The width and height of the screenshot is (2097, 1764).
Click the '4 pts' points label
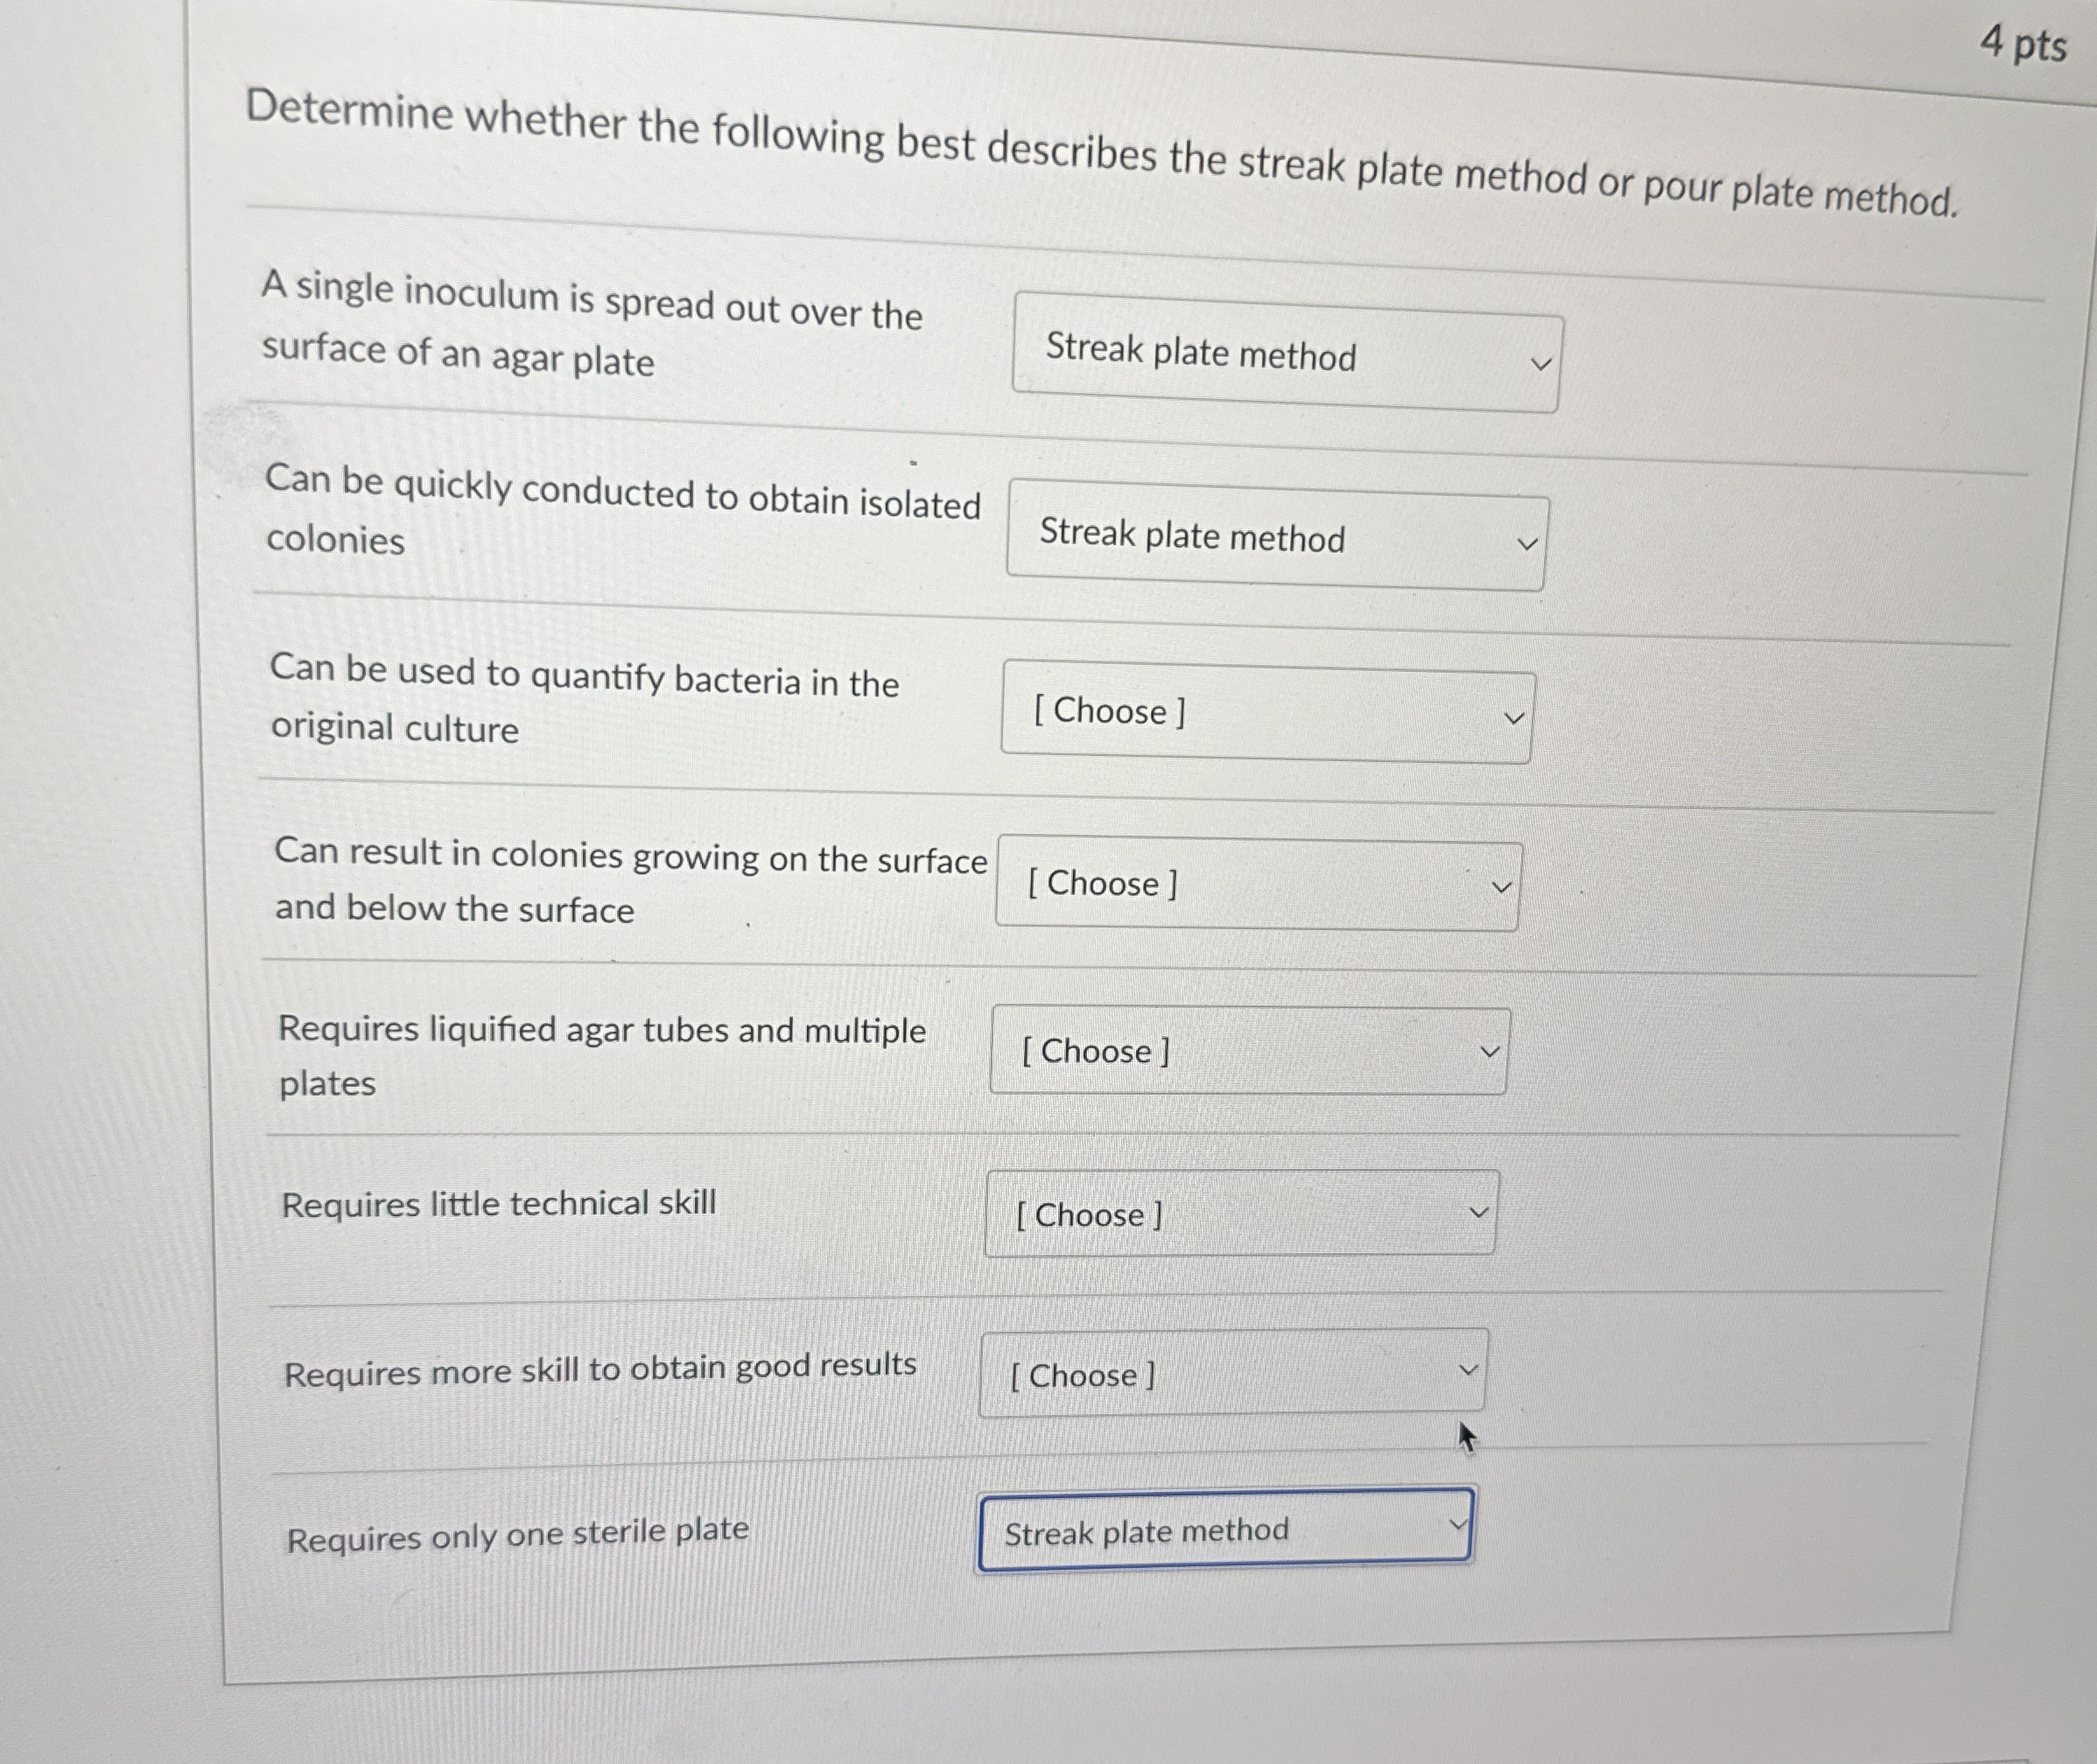pyautogui.click(x=2023, y=45)
